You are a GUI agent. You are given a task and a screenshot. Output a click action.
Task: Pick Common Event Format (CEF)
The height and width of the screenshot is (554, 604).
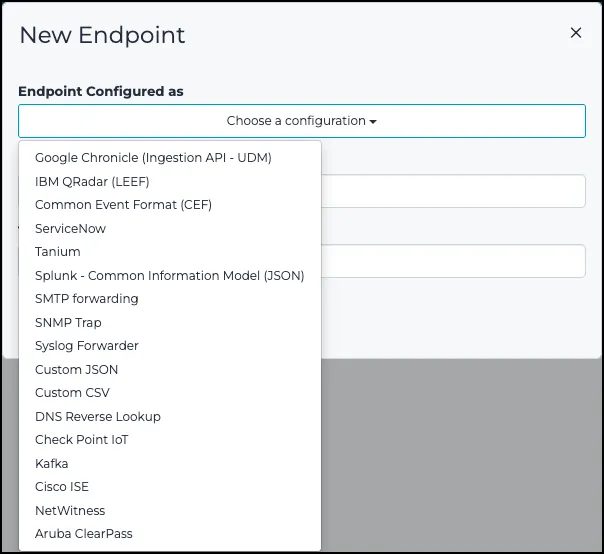[123, 205]
